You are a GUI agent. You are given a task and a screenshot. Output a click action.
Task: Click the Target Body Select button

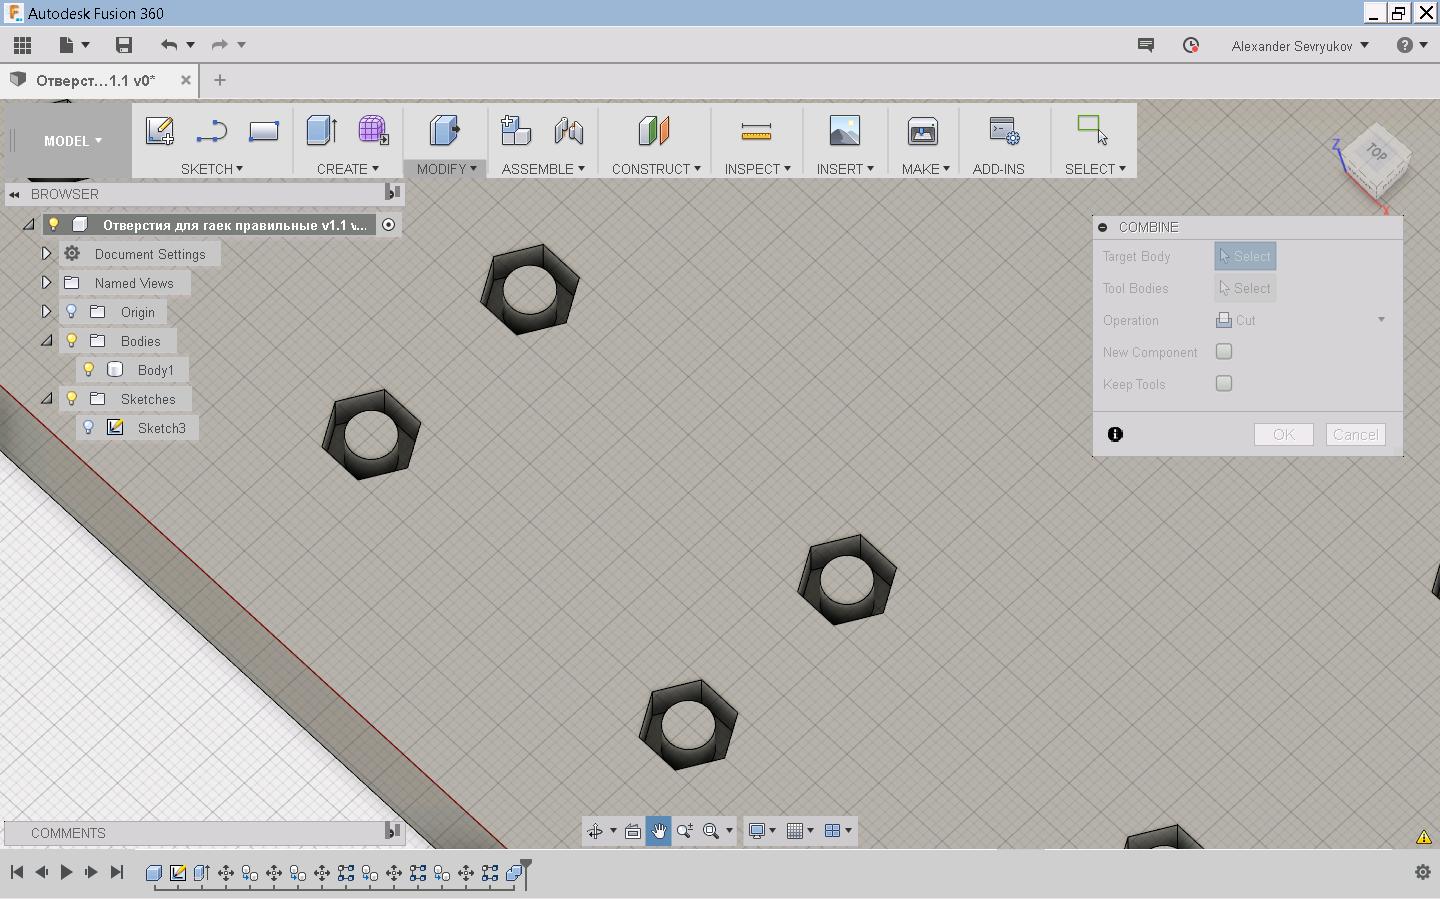[1245, 257]
